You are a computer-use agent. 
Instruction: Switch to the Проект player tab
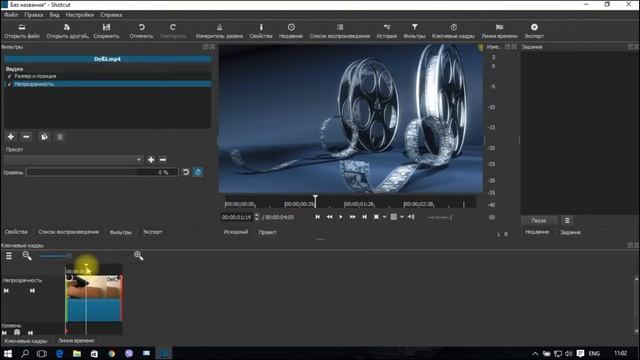click(267, 232)
